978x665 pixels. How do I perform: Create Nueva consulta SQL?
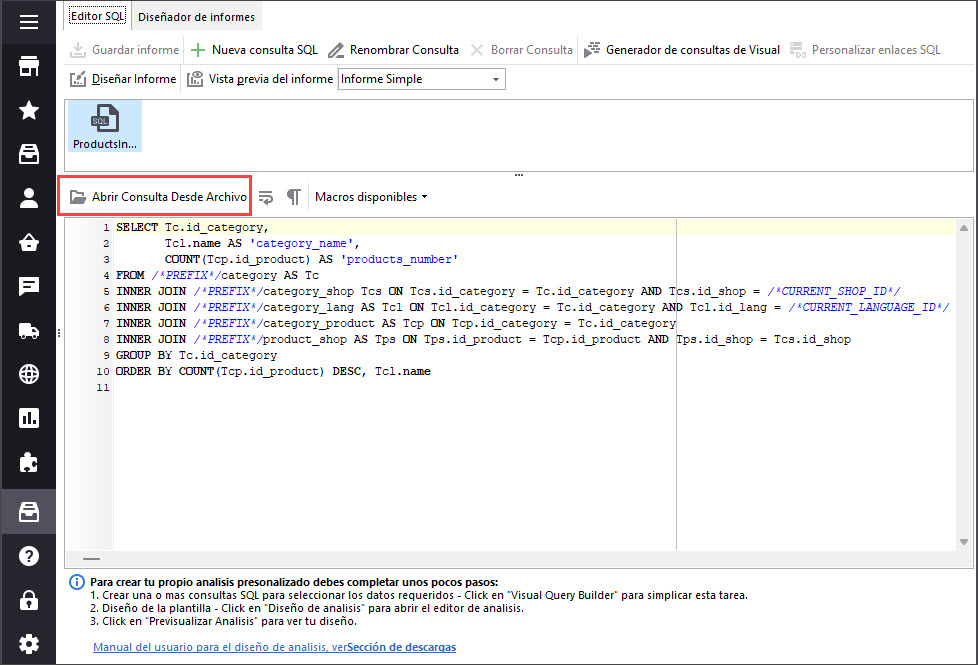254,50
